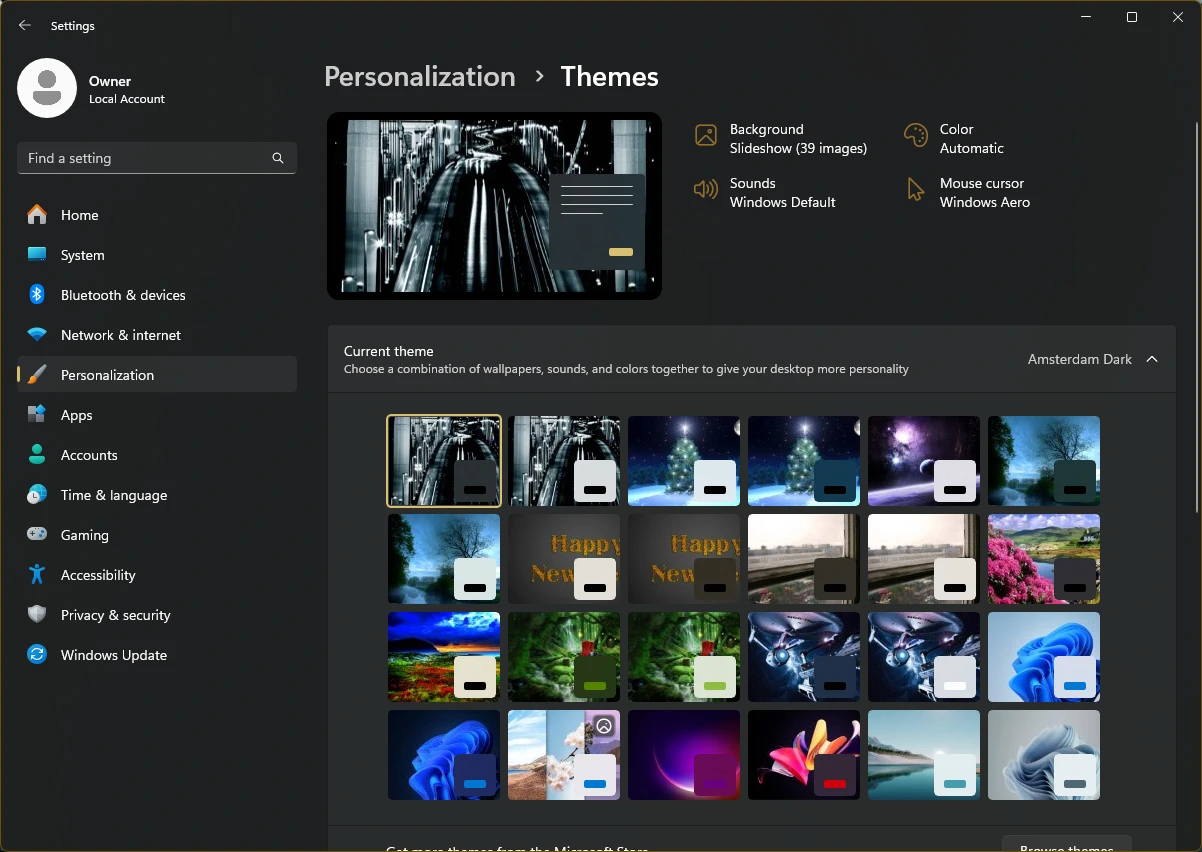Click the Background picture icon
Viewport: 1202px width, 852px height.
click(x=706, y=136)
